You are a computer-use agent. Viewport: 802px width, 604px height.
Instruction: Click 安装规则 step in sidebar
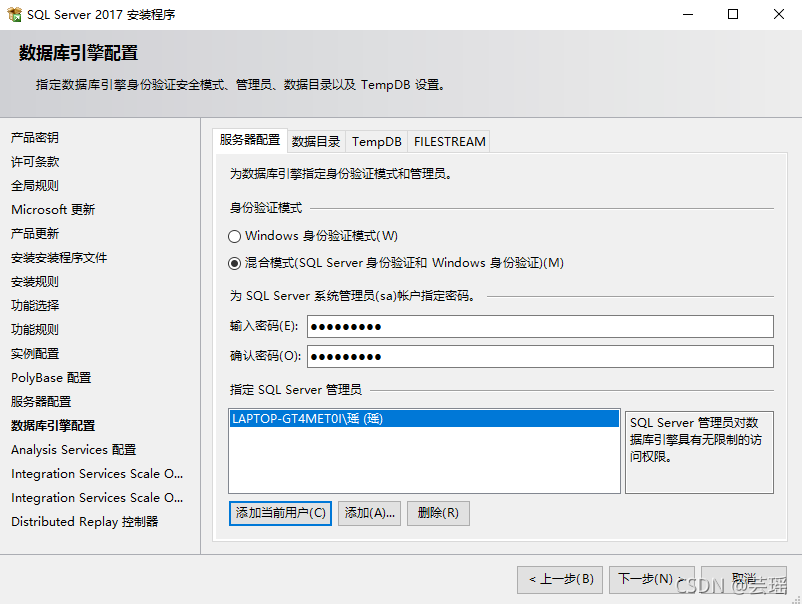(x=35, y=282)
